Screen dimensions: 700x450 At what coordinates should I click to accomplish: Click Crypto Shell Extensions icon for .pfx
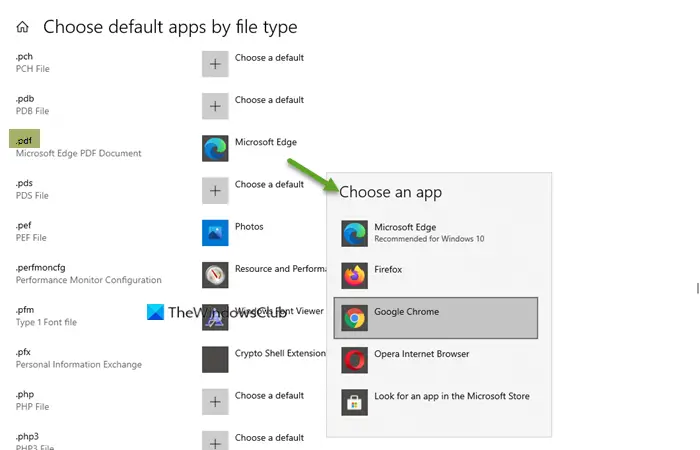click(x=215, y=359)
